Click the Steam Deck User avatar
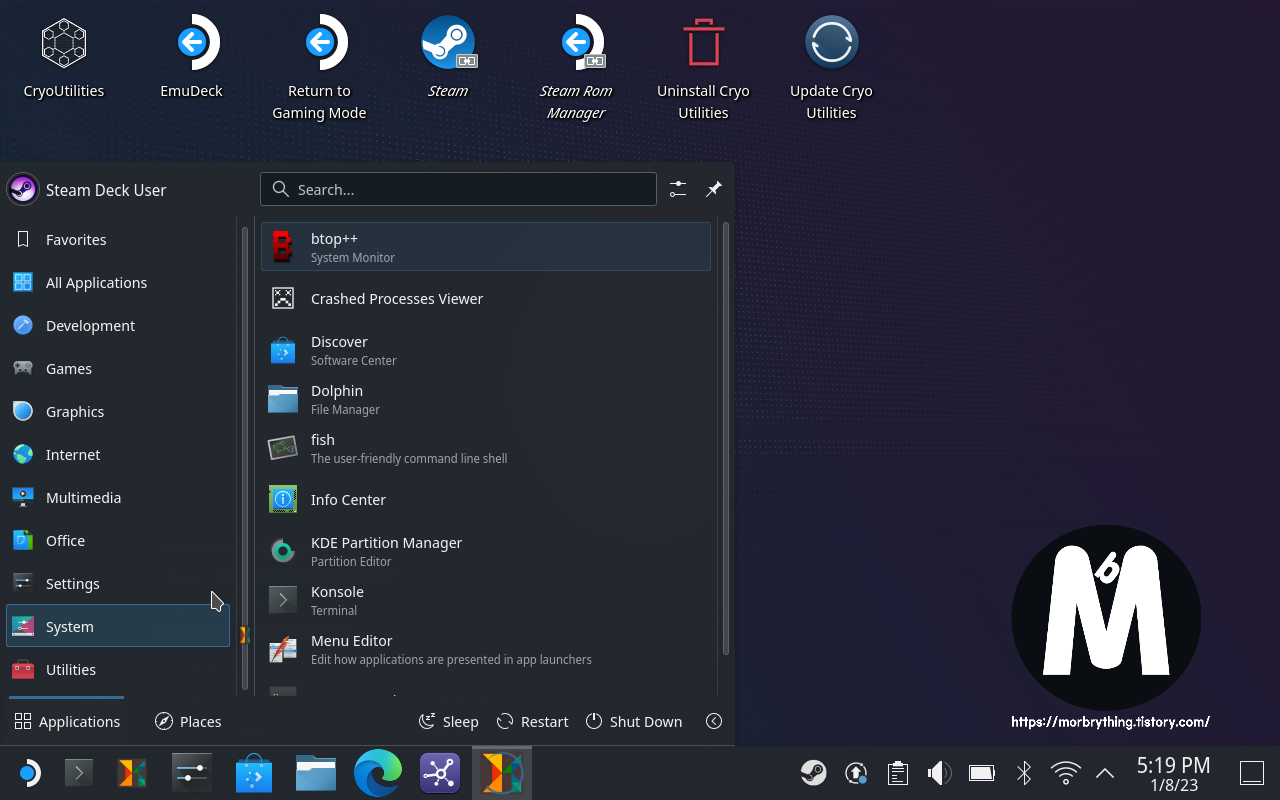This screenshot has width=1280, height=800. tap(23, 189)
